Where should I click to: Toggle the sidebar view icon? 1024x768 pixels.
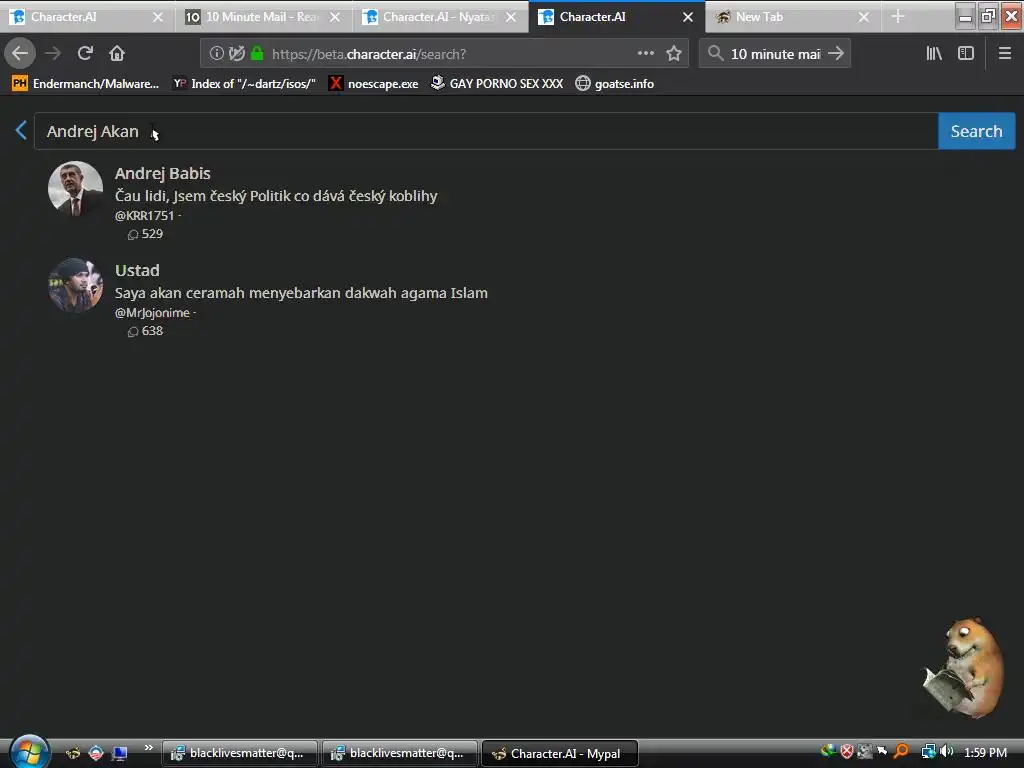[x=966, y=54]
